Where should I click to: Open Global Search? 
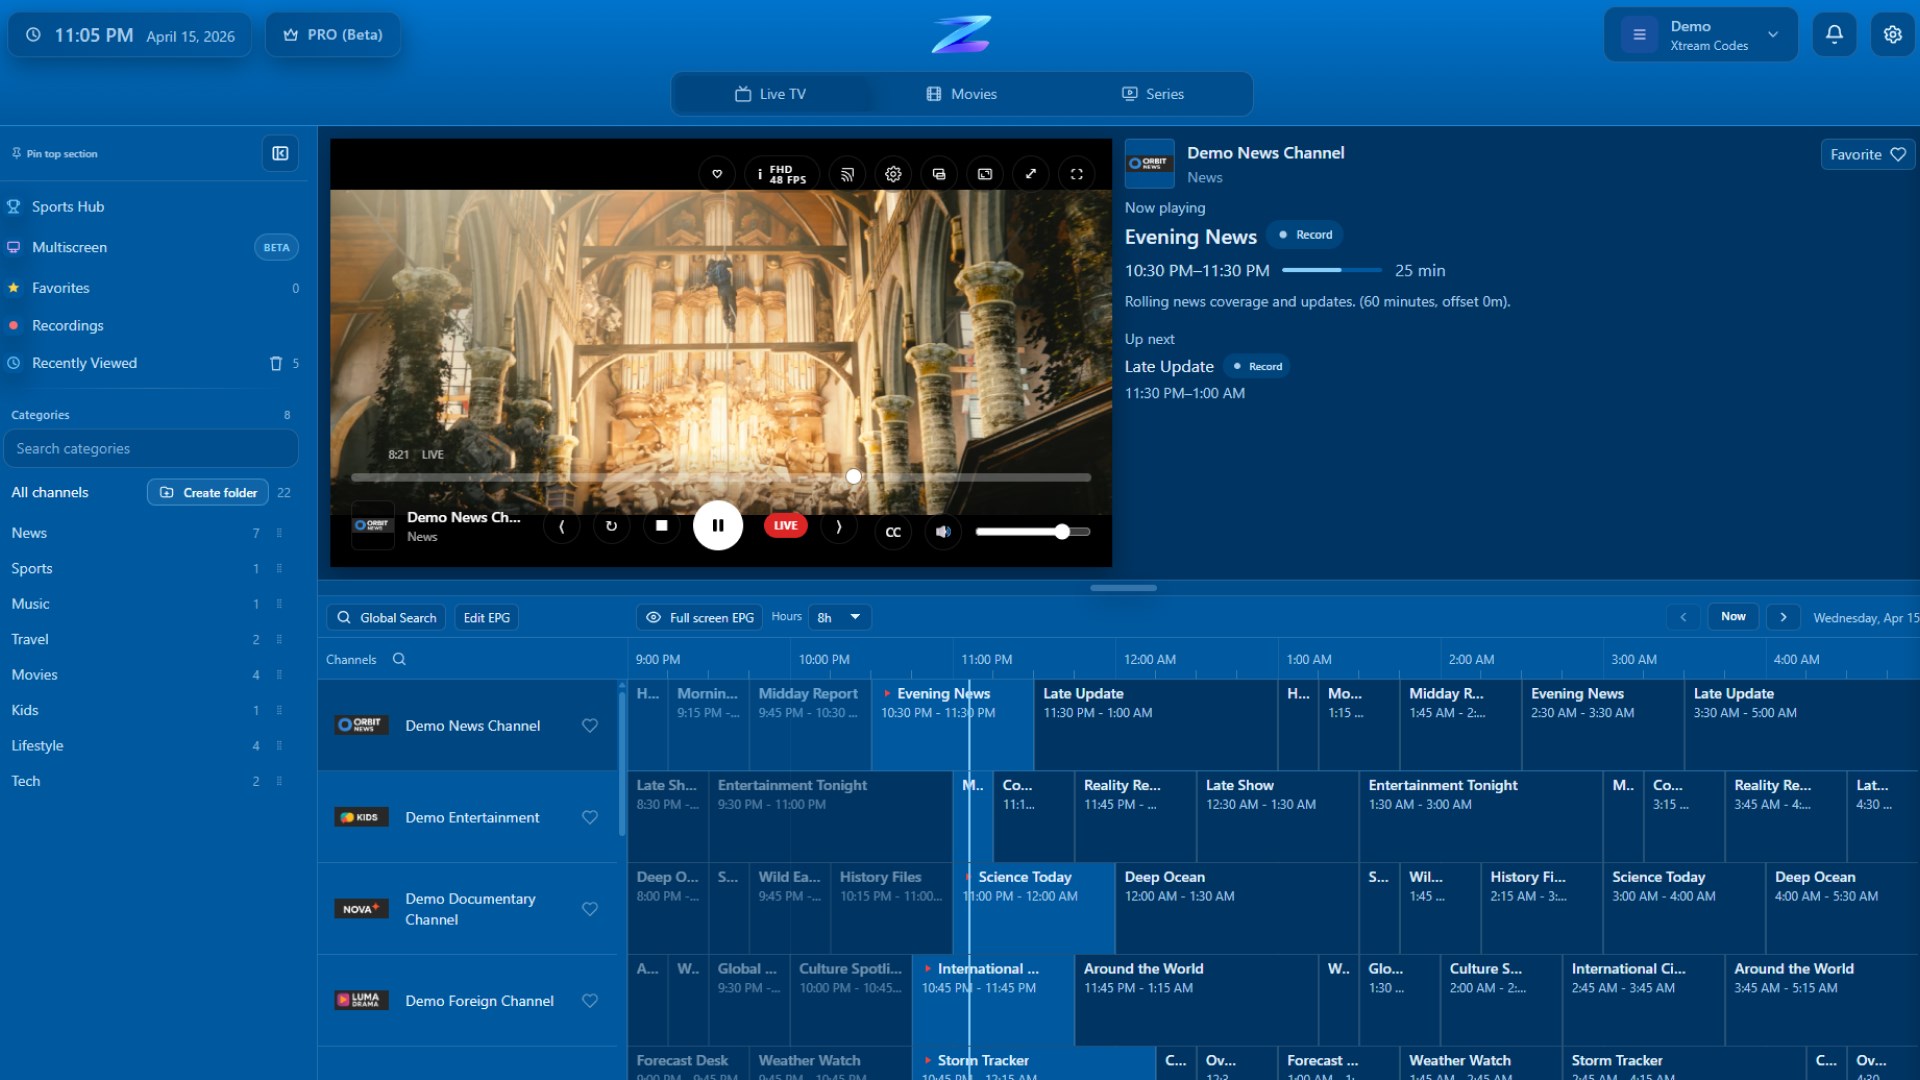(x=386, y=618)
